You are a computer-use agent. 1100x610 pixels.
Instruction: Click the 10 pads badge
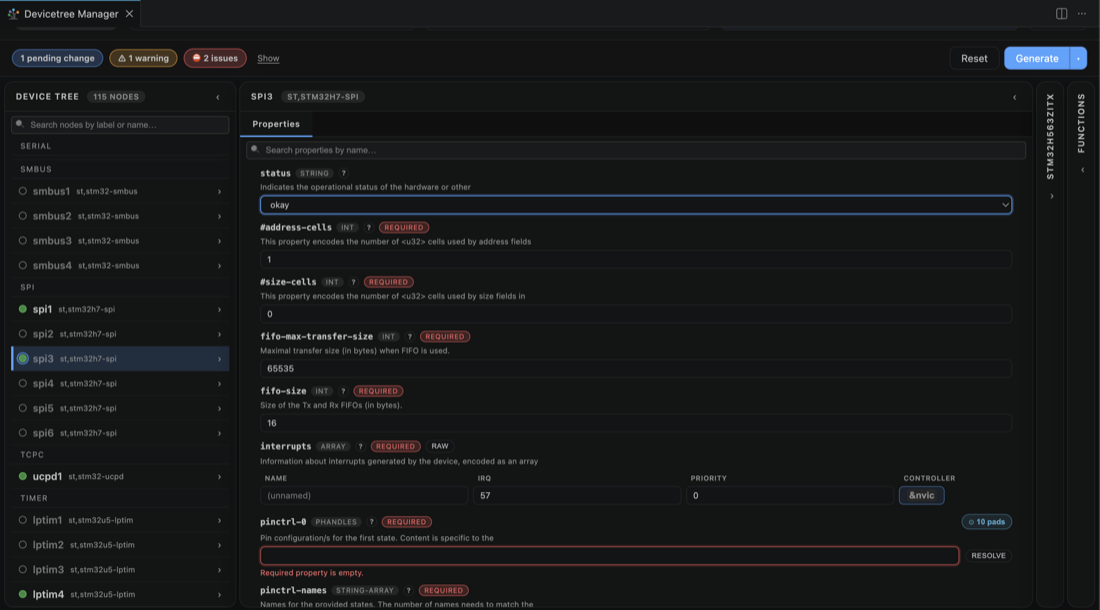(x=986, y=522)
